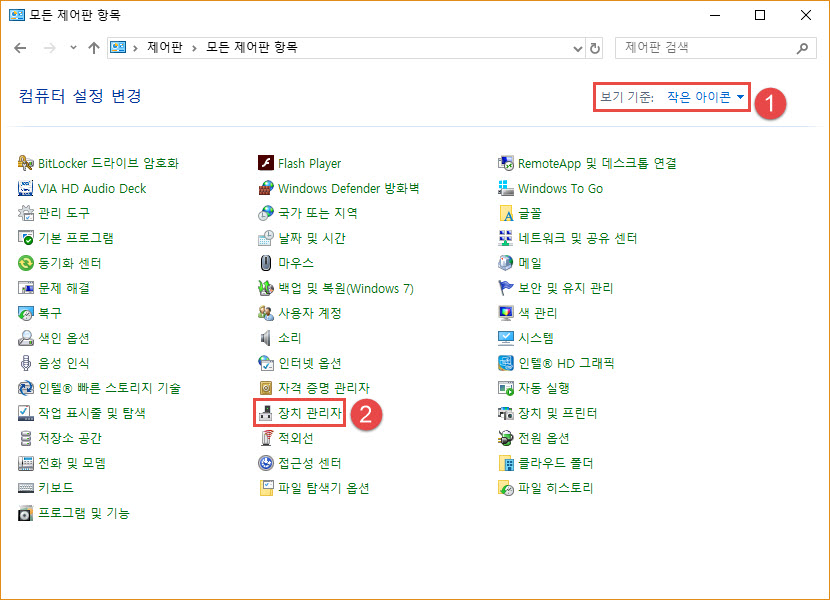Go up one level with the up arrow
The height and width of the screenshot is (600, 830).
pos(94,48)
